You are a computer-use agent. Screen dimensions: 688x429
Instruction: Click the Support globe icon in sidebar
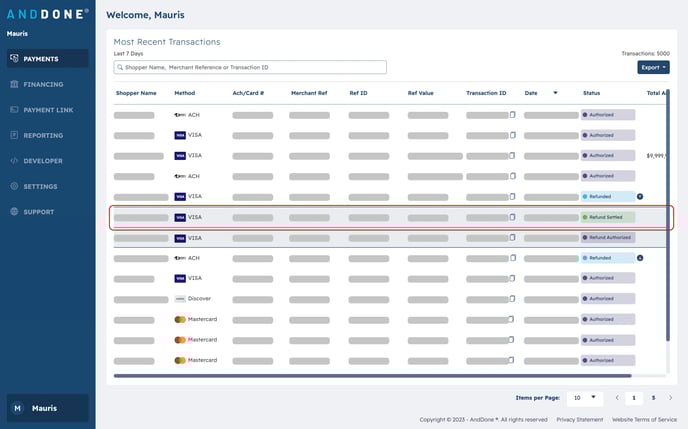pos(14,212)
